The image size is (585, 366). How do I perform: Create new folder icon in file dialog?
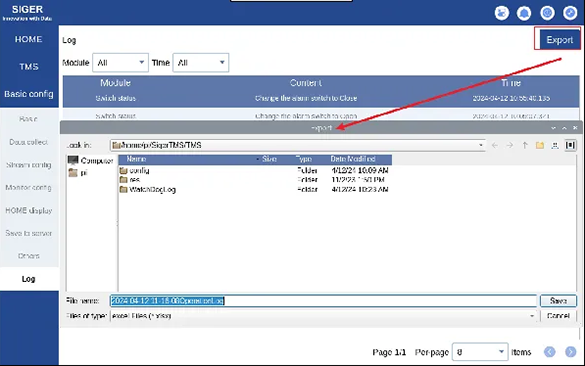[540, 145]
